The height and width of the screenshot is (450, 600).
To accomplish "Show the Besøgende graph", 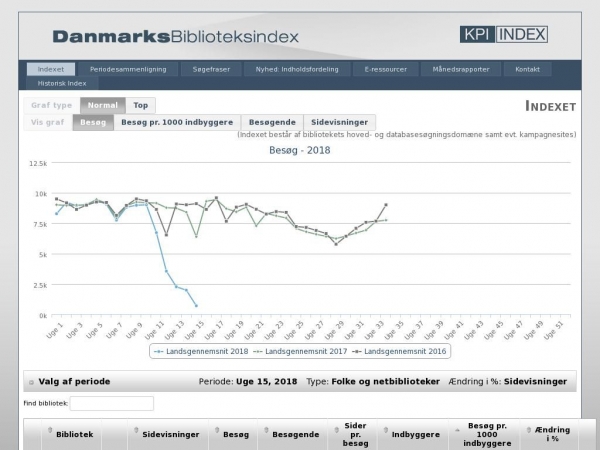I will coord(272,122).
